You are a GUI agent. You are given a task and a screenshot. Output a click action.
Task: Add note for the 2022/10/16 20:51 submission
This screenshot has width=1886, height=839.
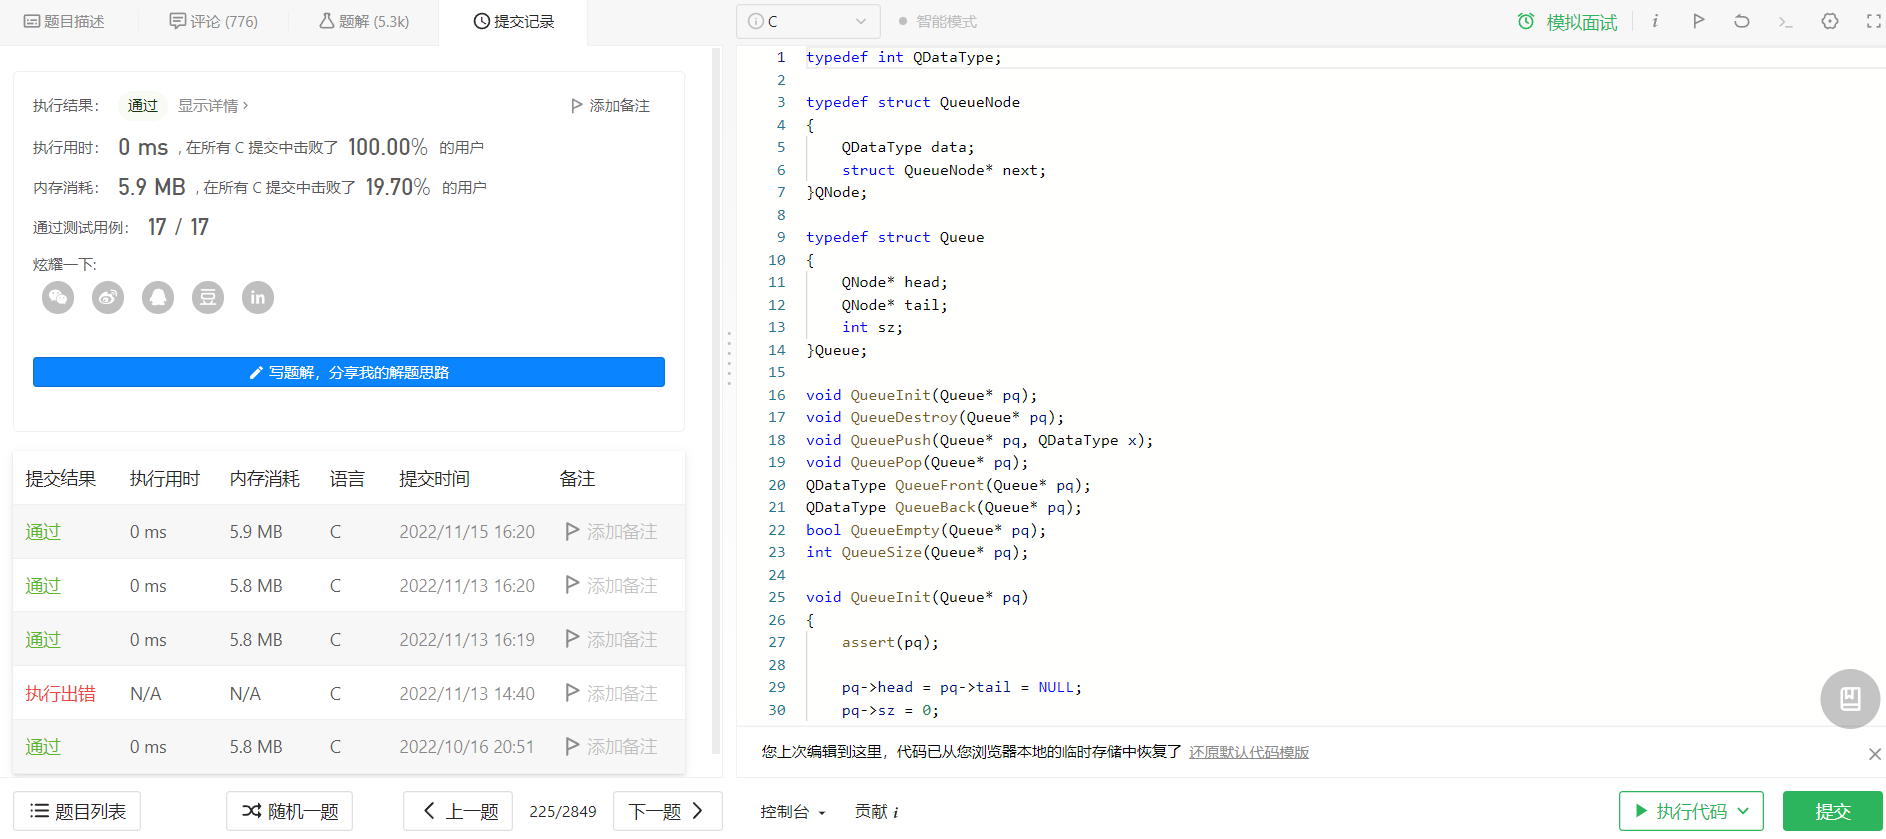coord(611,747)
